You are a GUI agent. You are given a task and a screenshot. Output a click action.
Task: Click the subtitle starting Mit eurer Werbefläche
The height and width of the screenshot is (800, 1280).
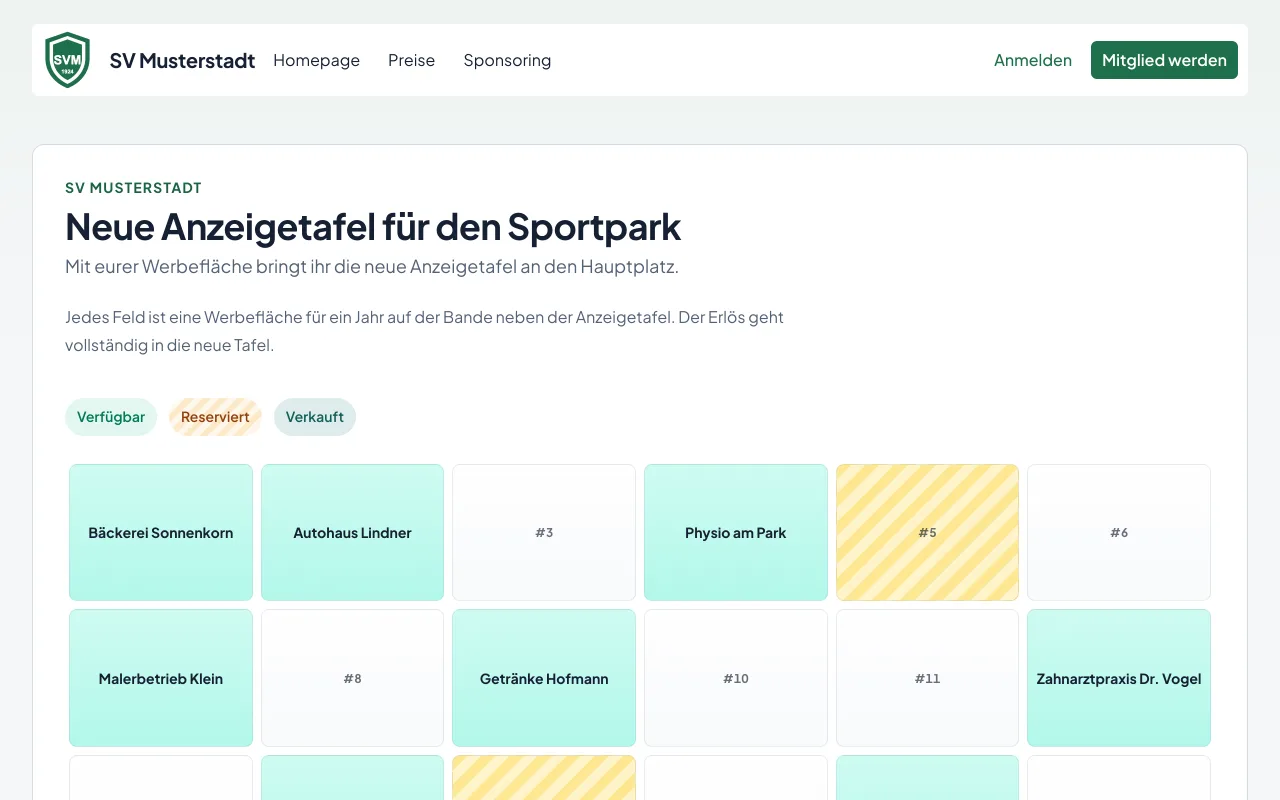(372, 267)
